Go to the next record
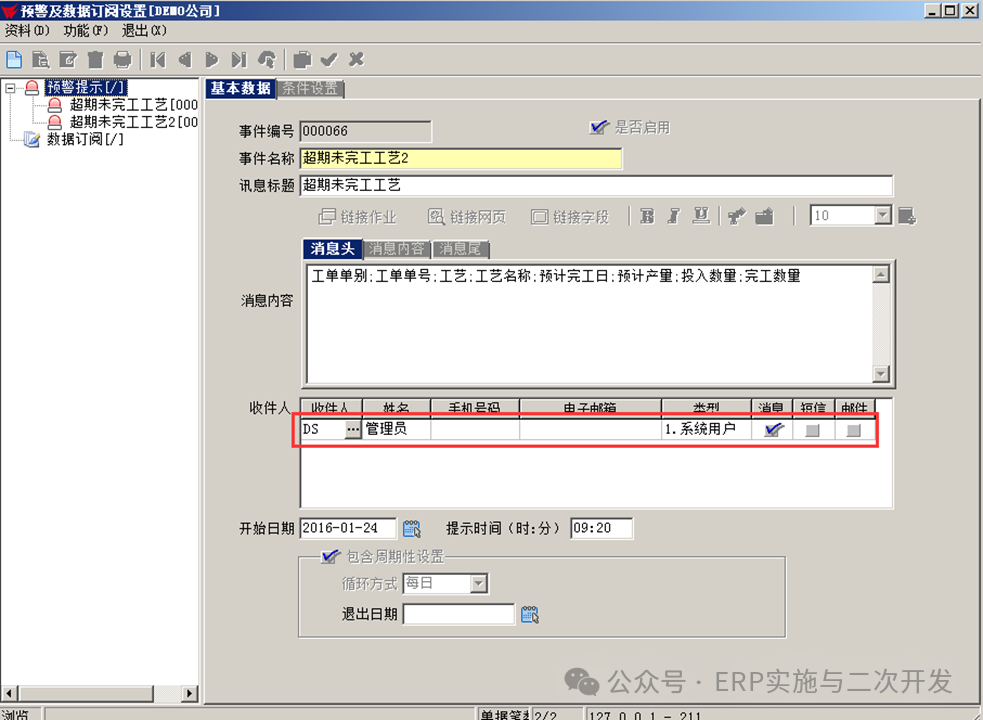Viewport: 983px width, 720px height. pos(212,60)
